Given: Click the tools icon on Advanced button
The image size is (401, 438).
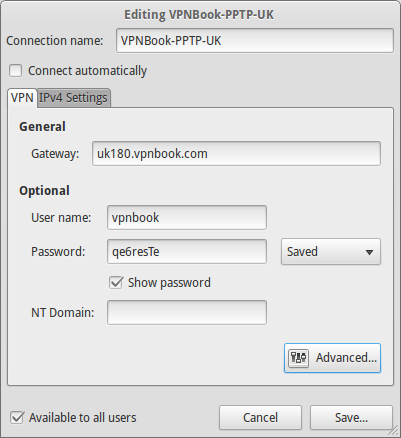Looking at the screenshot, I should coord(298,358).
